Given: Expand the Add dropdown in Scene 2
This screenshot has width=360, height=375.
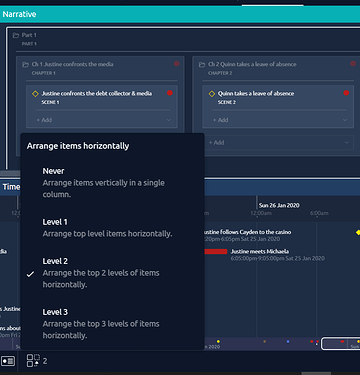Looking at the screenshot, I should click(345, 120).
